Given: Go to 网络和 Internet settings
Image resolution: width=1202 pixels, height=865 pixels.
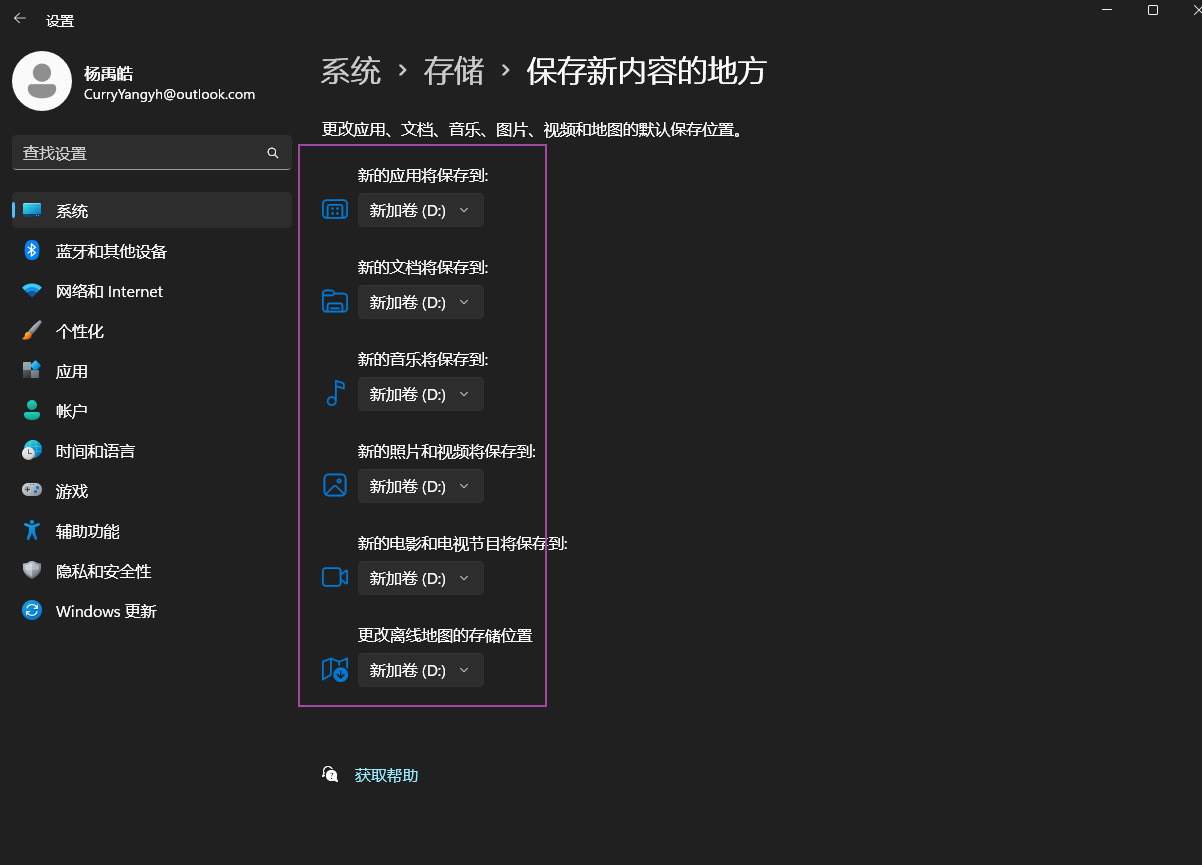Looking at the screenshot, I should tap(152, 291).
